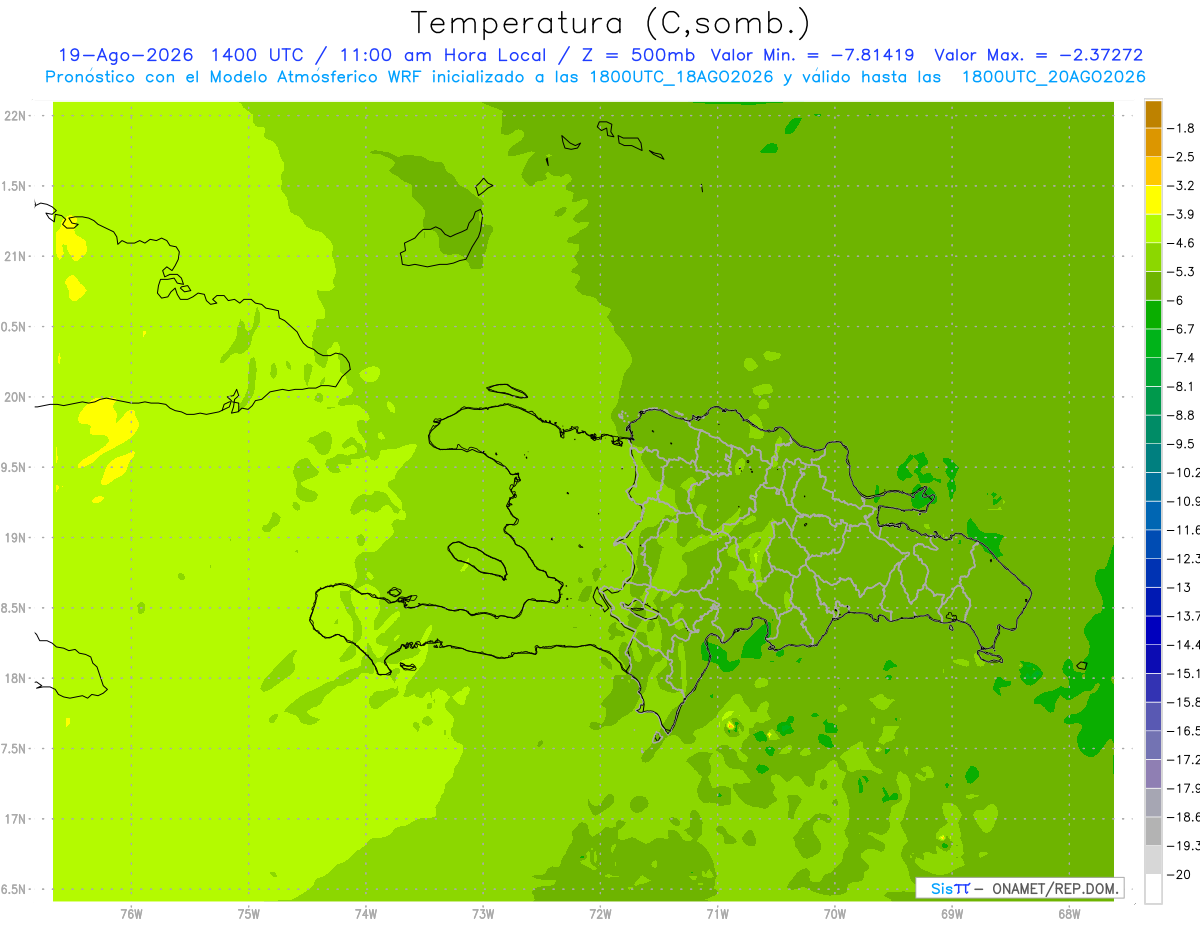Click the dark orange top colorbar segment
The height and width of the screenshot is (927, 1200).
(x=1154, y=114)
